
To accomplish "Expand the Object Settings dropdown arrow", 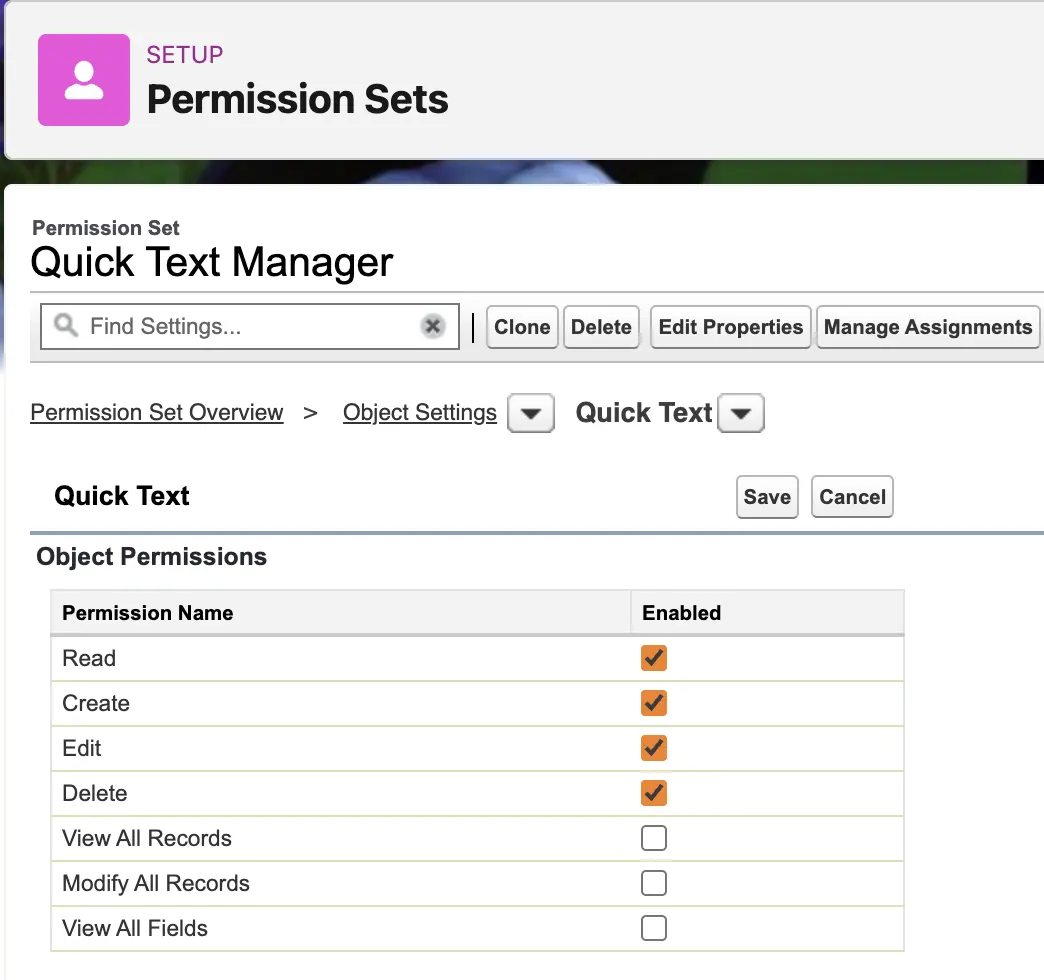I will (531, 413).
